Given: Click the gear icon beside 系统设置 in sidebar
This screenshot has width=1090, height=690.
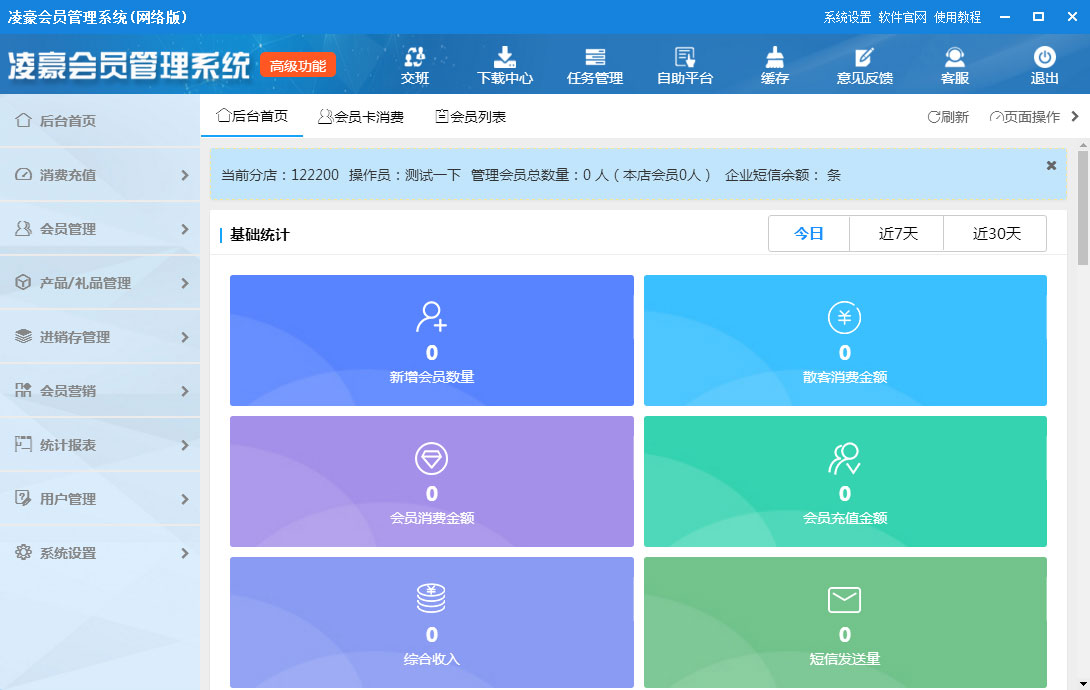Looking at the screenshot, I should pyautogui.click(x=23, y=552).
